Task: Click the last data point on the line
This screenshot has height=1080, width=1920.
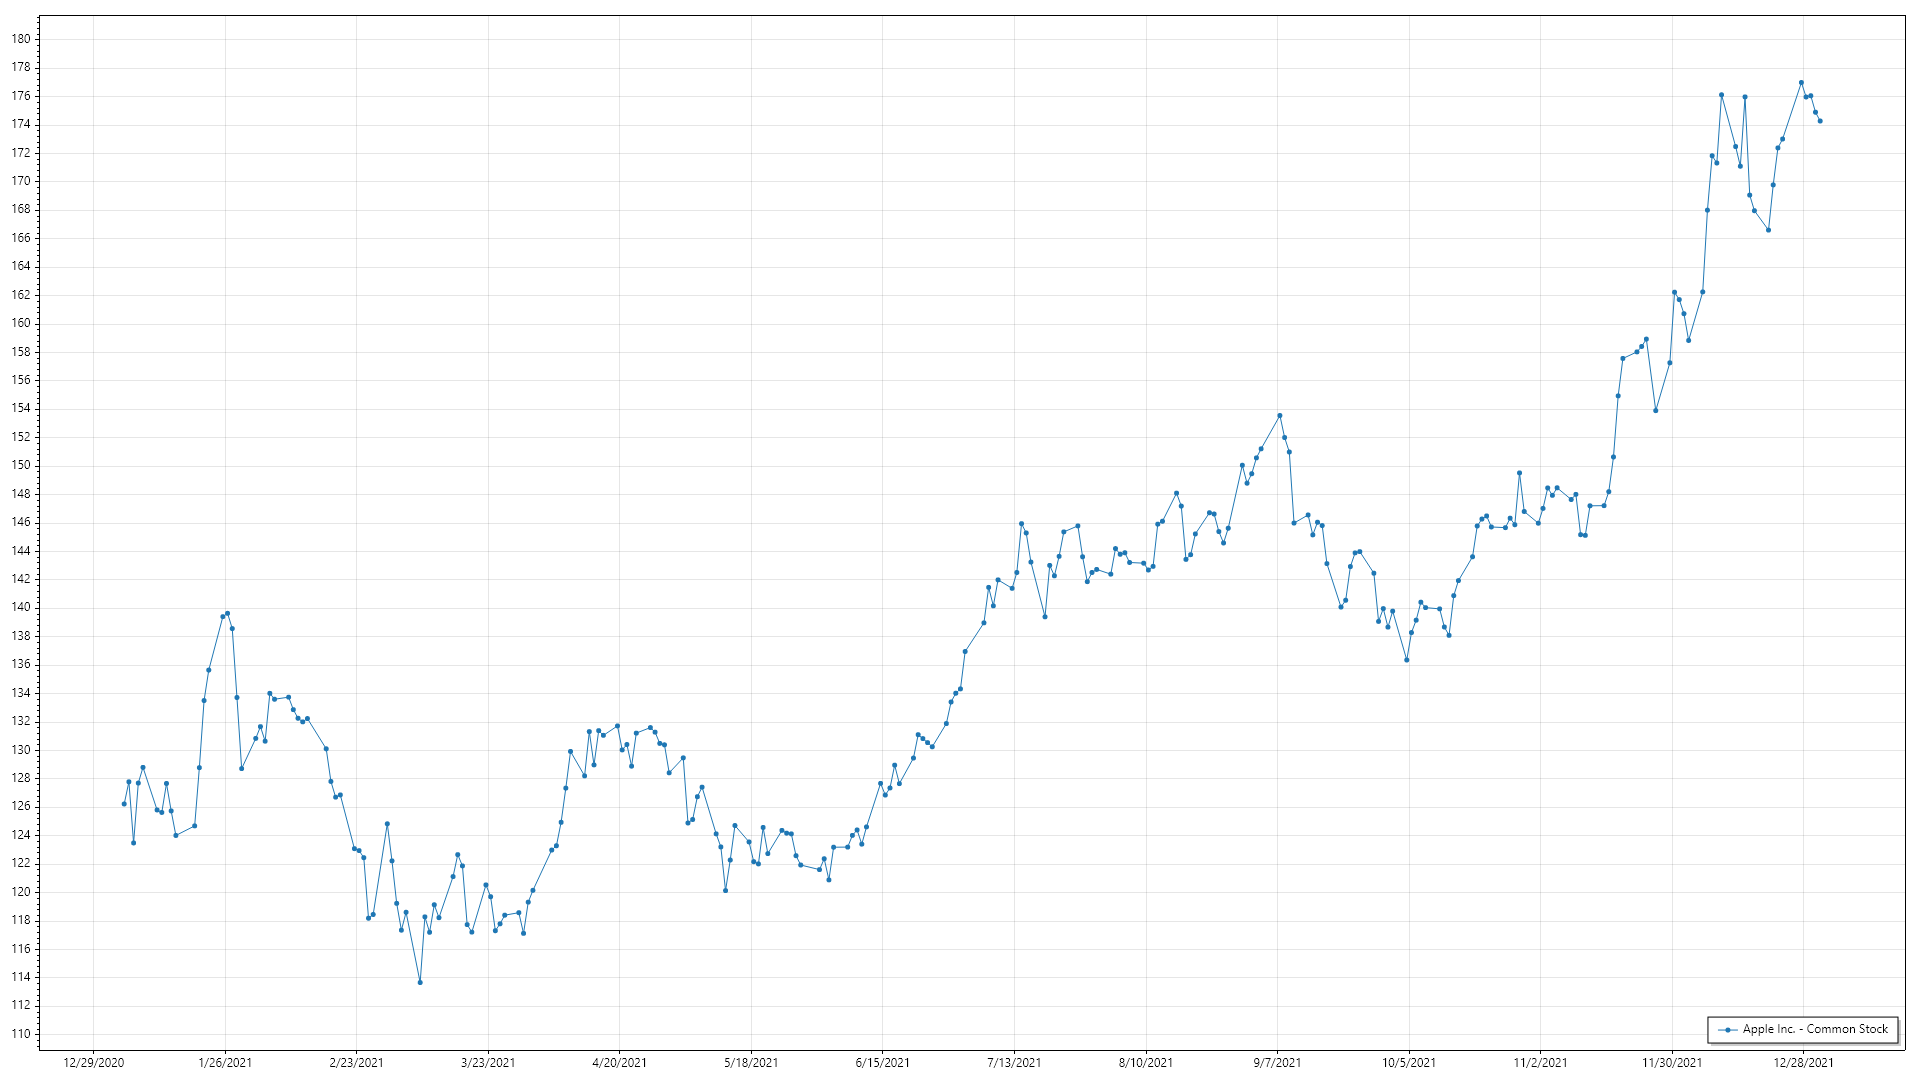Action: click(1820, 121)
